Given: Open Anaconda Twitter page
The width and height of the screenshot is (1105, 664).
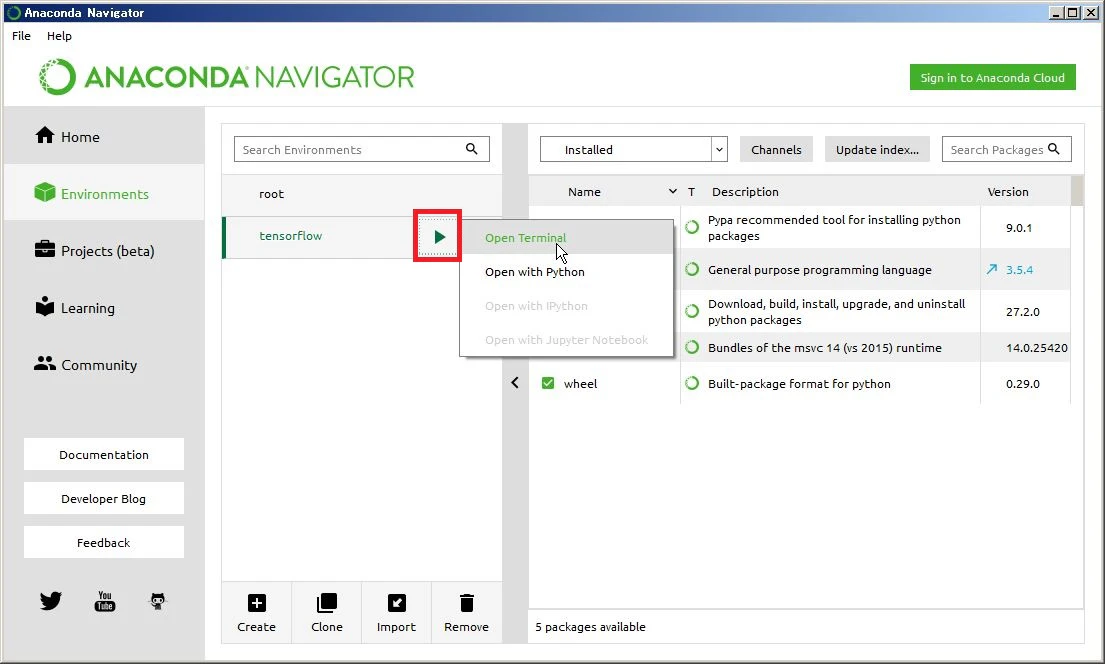Looking at the screenshot, I should click(x=51, y=601).
